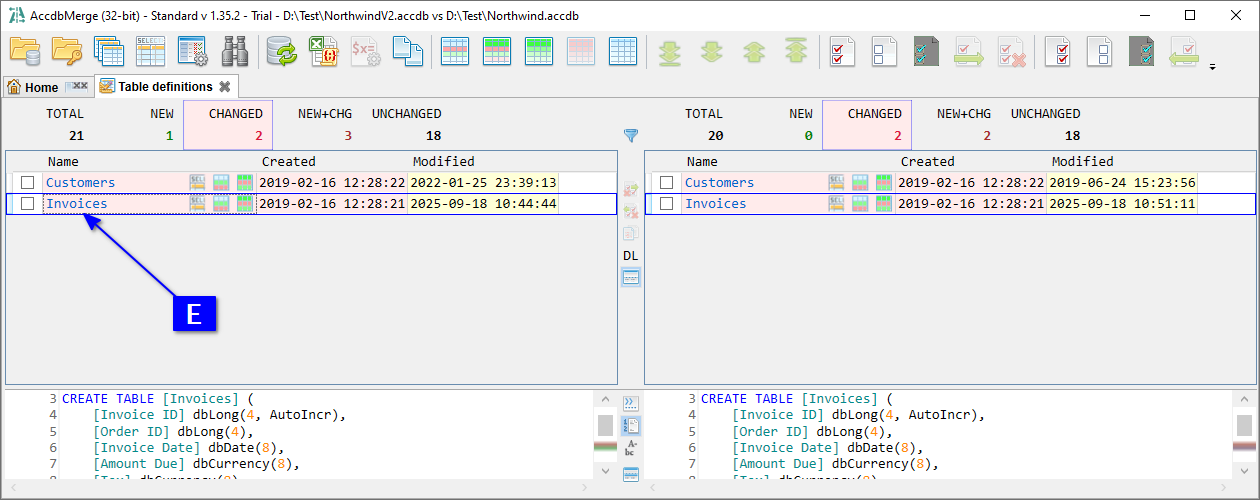
Task: Open the right panel Customers link
Action: (719, 183)
